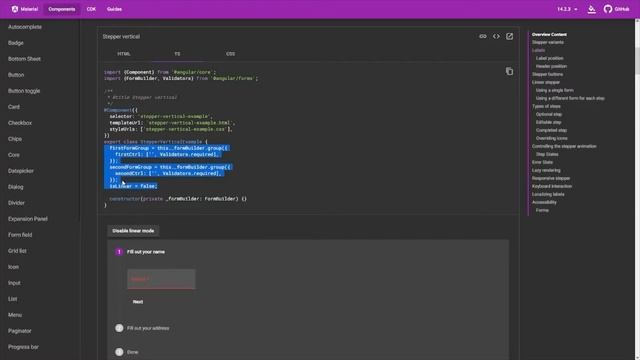
Task: Open Components in top navigation
Action: pyautogui.click(x=62, y=9)
